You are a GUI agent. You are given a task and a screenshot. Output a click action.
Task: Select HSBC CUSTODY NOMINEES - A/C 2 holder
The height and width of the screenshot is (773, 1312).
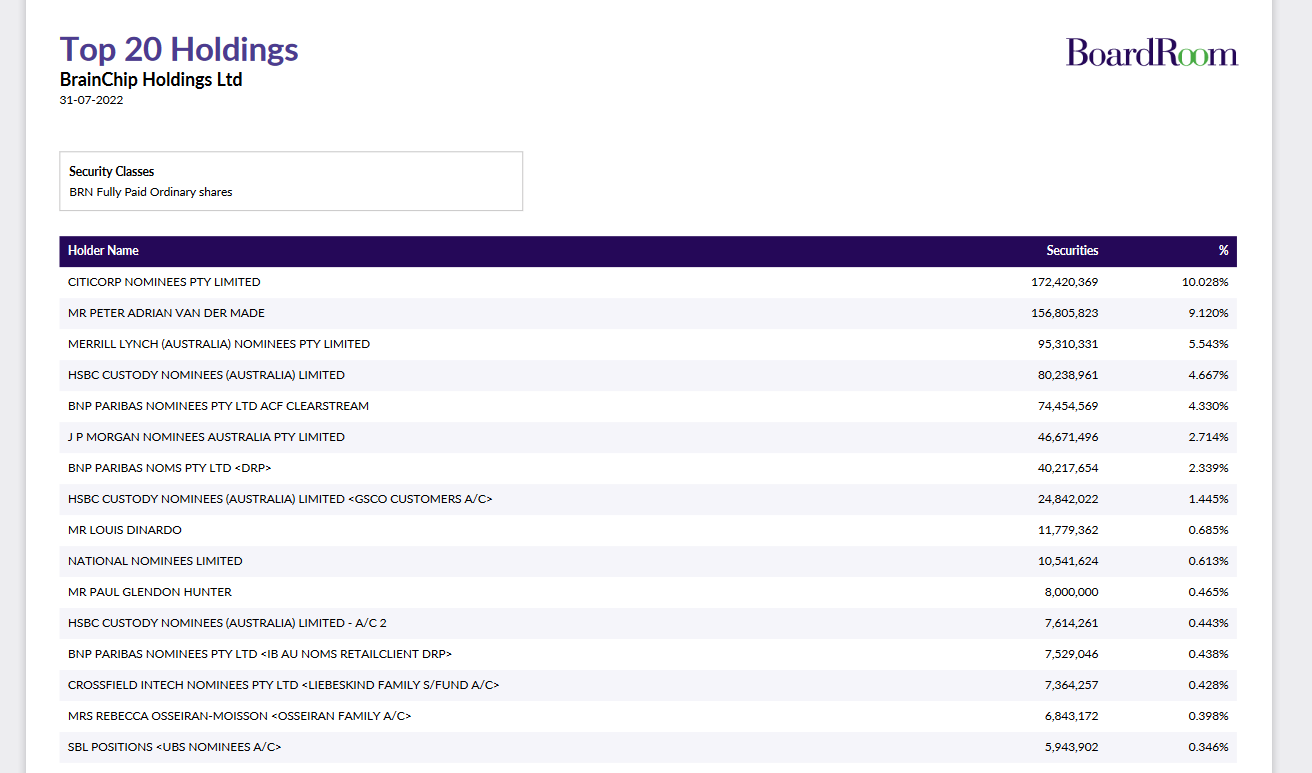[227, 623]
